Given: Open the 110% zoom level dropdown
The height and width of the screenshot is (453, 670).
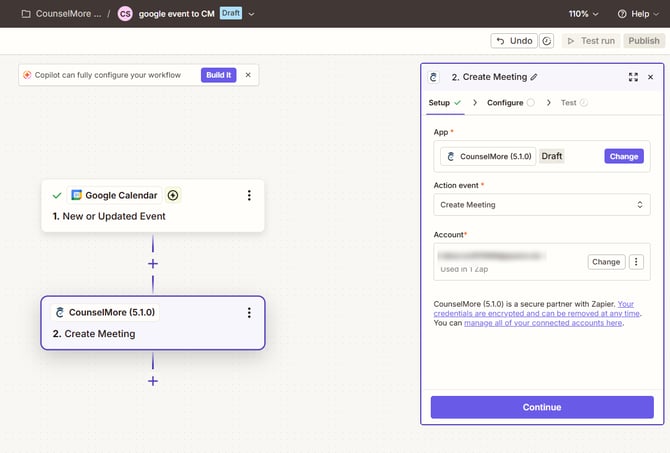Looking at the screenshot, I should [x=583, y=14].
